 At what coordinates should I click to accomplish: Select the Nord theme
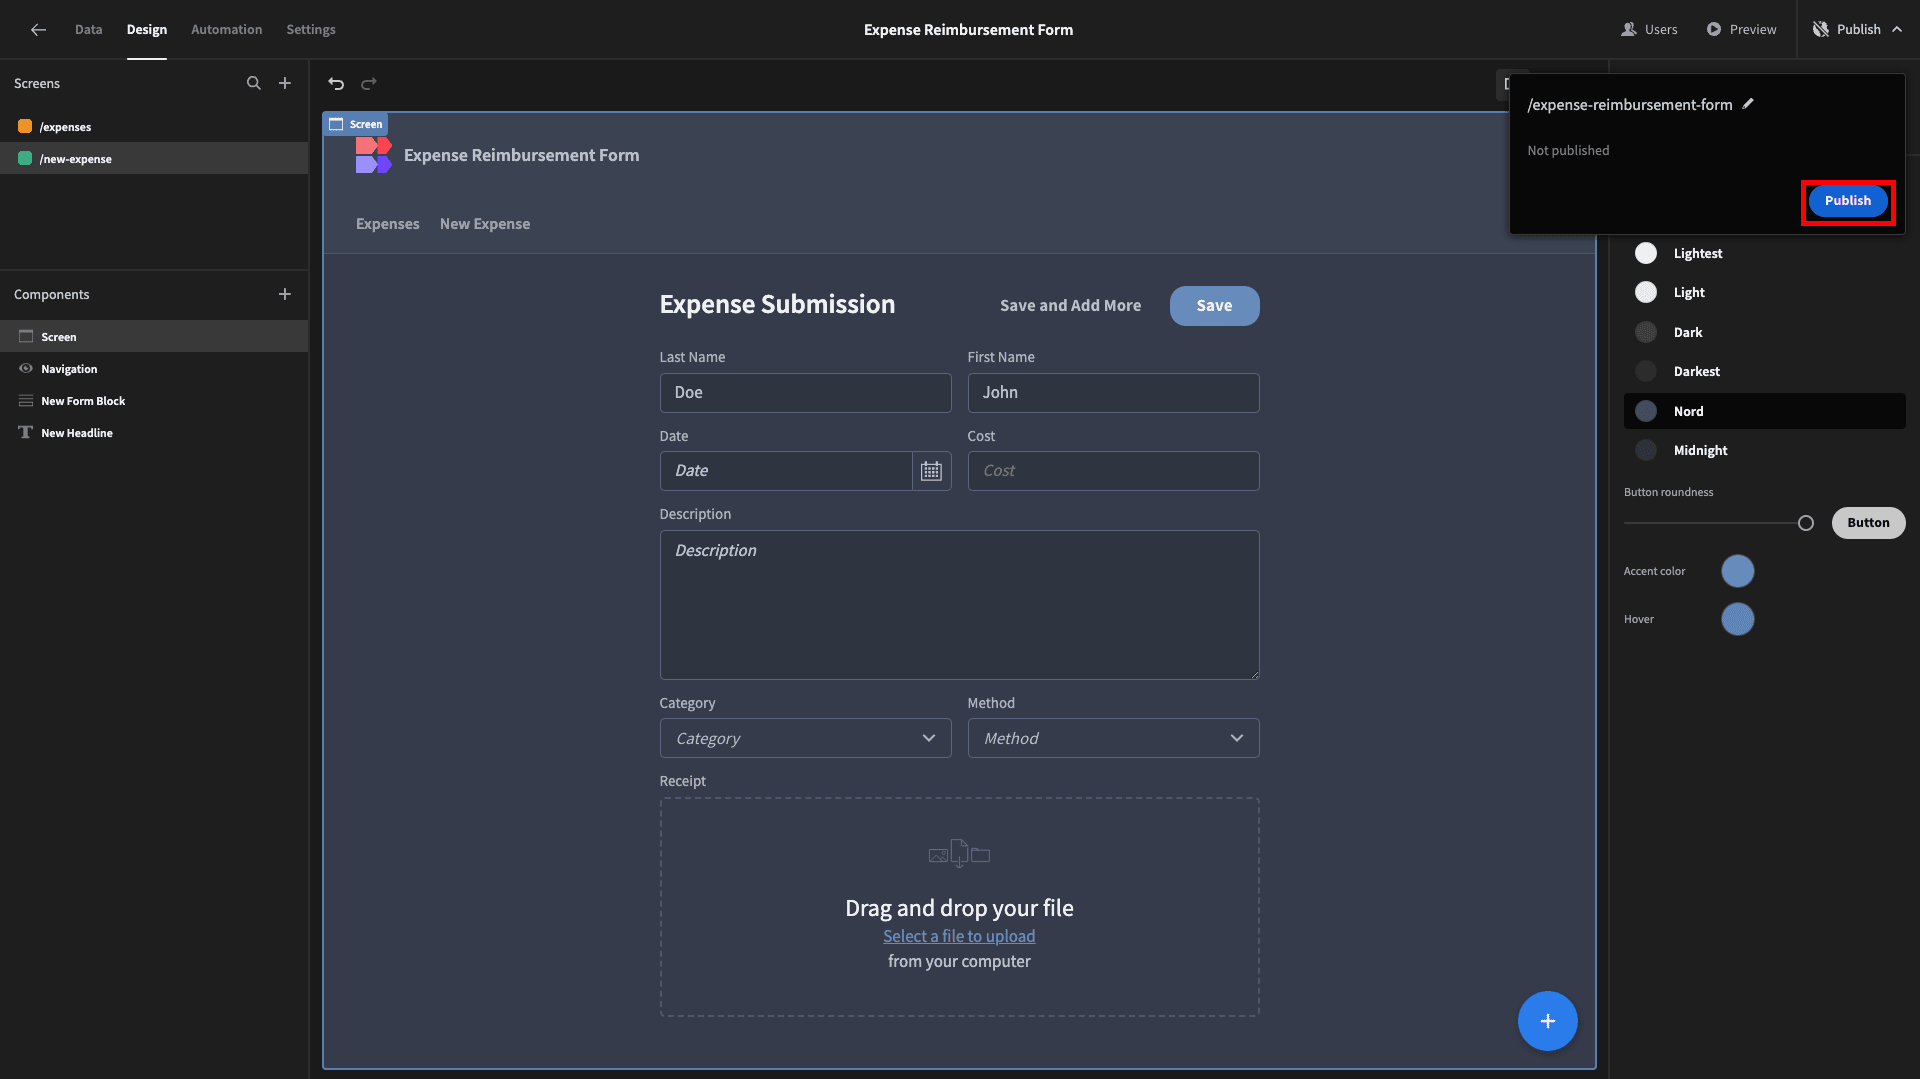(1765, 411)
